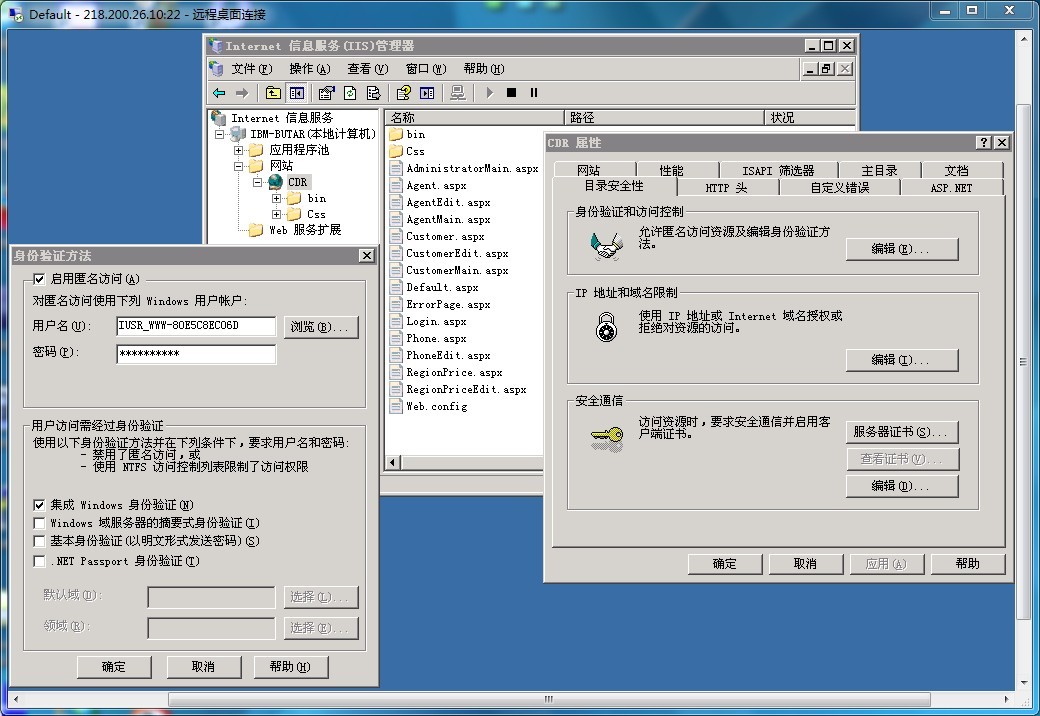
Task: Click 确定 in authentication methods dialog
Action: click(x=113, y=667)
